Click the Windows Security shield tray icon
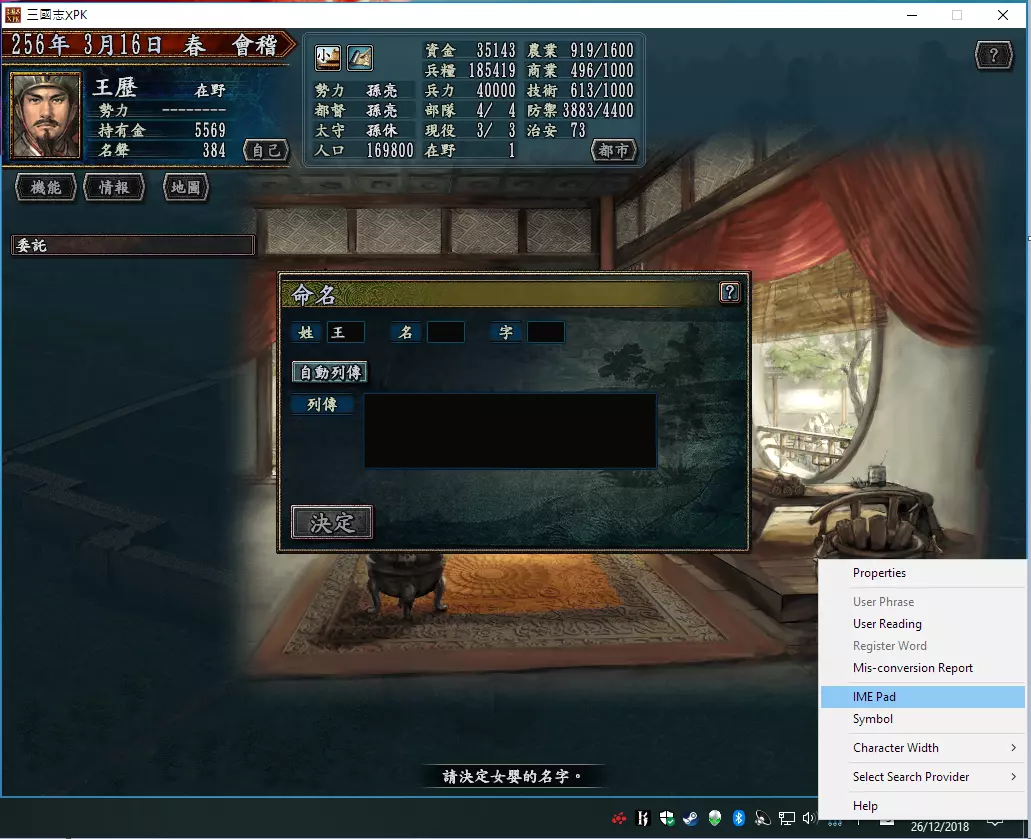Image resolution: width=1031 pixels, height=839 pixels. 667,818
